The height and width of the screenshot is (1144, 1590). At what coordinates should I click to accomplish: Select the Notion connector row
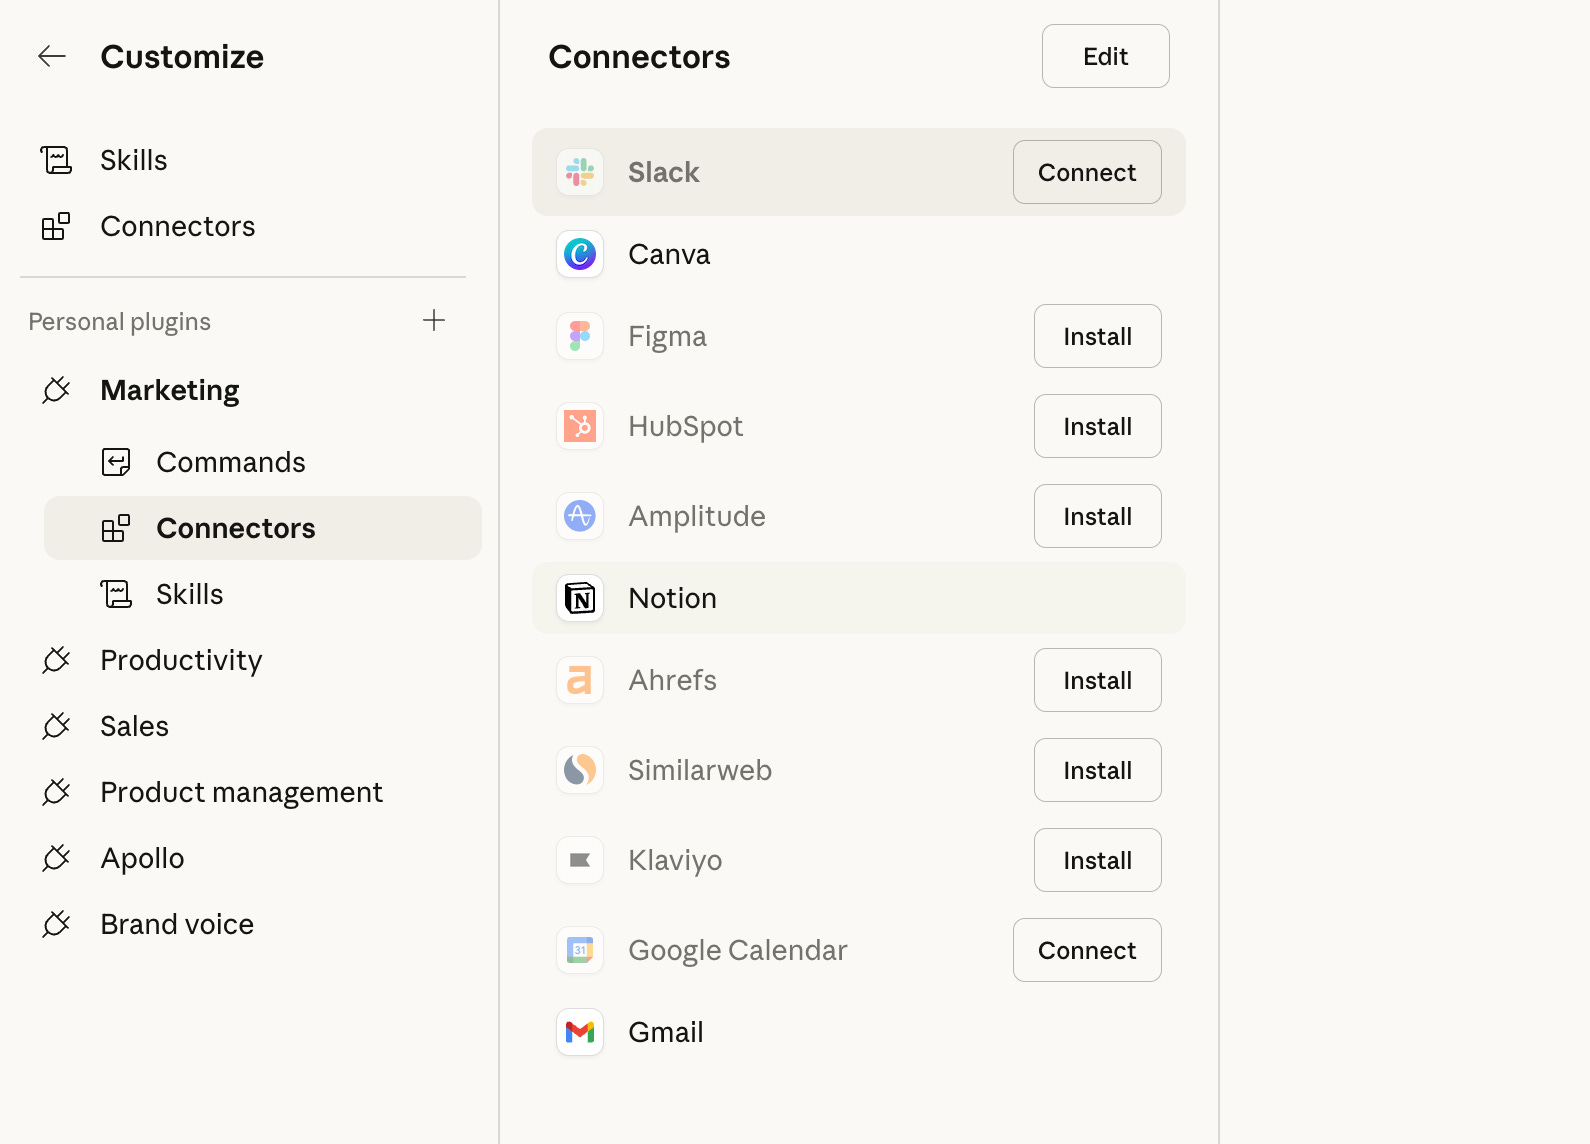pyautogui.click(x=859, y=598)
